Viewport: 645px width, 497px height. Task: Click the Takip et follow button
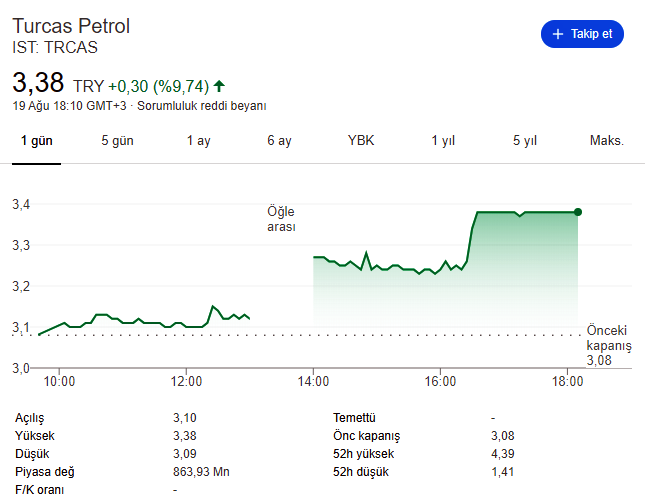point(582,34)
